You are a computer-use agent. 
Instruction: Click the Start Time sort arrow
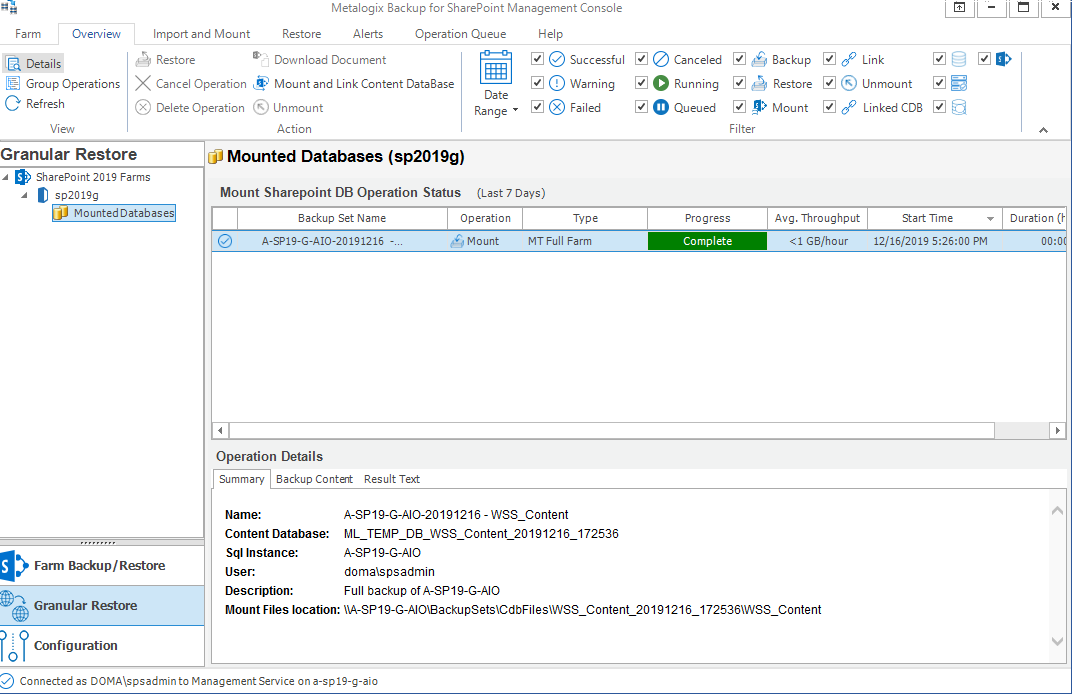point(990,219)
